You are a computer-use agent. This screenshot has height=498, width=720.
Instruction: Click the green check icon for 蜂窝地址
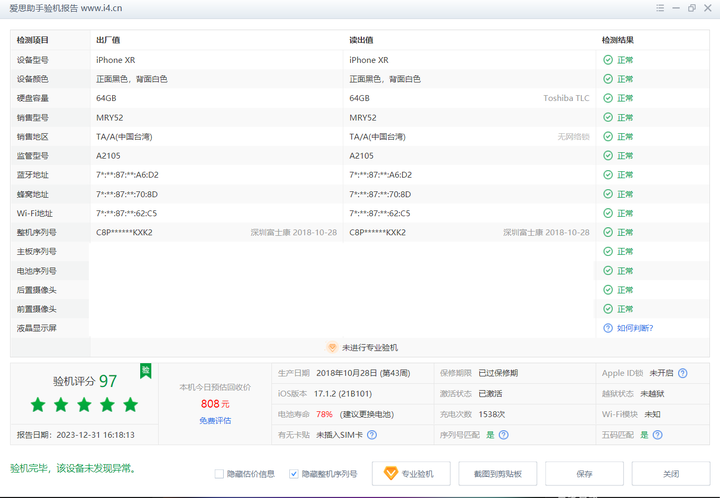608,194
